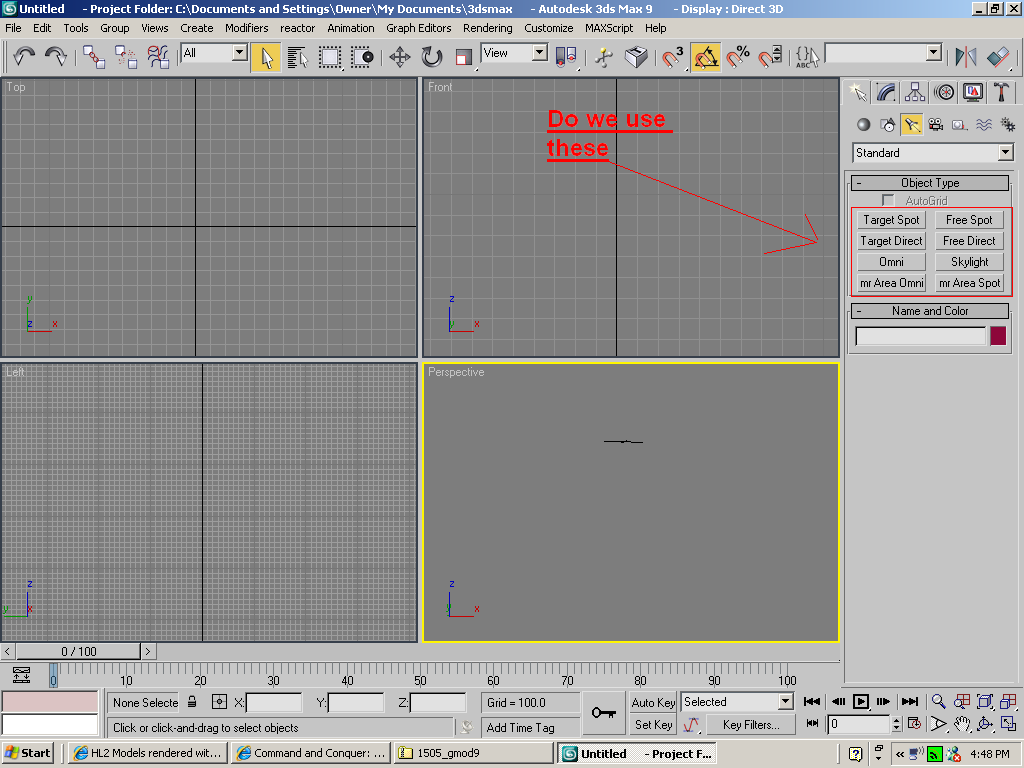
Task: Open the Rendering menu
Action: tap(487, 28)
